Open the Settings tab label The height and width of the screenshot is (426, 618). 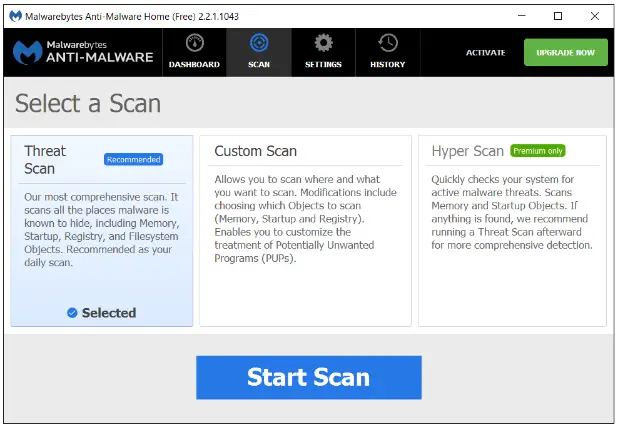click(x=323, y=65)
